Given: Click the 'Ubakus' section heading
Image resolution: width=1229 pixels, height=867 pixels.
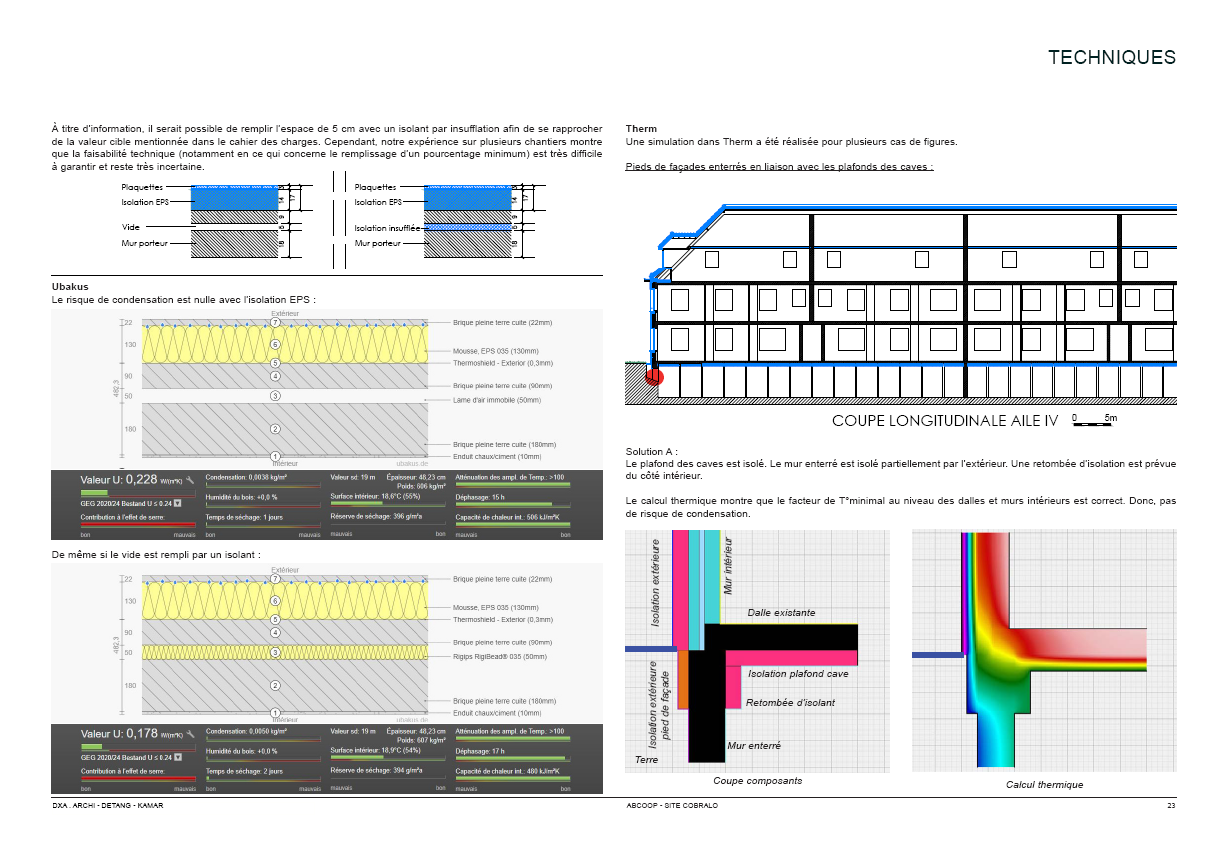Looking at the screenshot, I should (x=70, y=288).
